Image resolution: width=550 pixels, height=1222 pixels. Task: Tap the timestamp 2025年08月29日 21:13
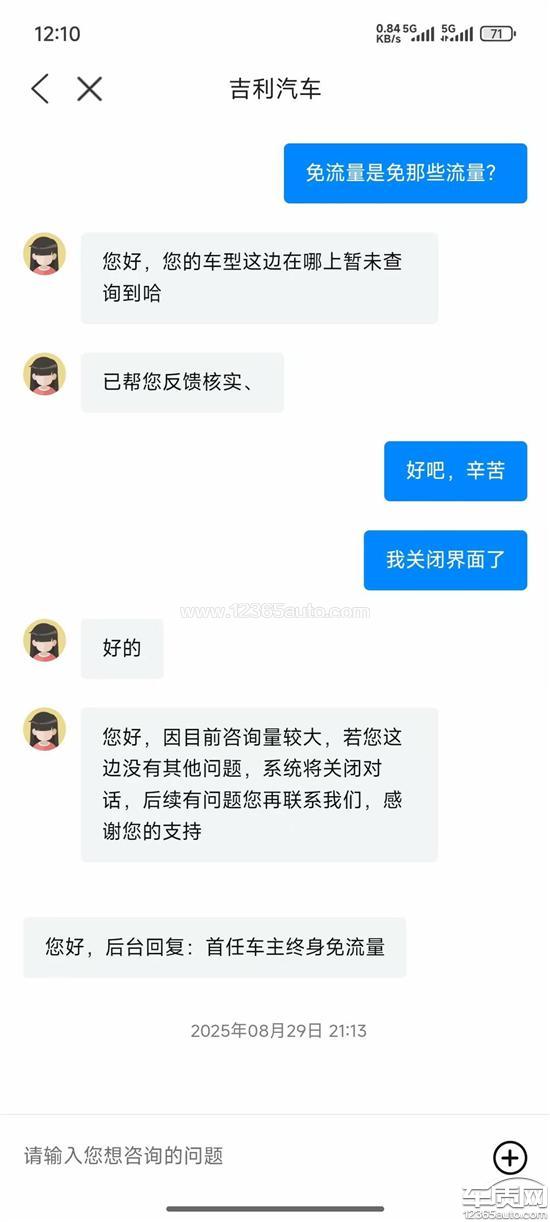(x=278, y=1030)
